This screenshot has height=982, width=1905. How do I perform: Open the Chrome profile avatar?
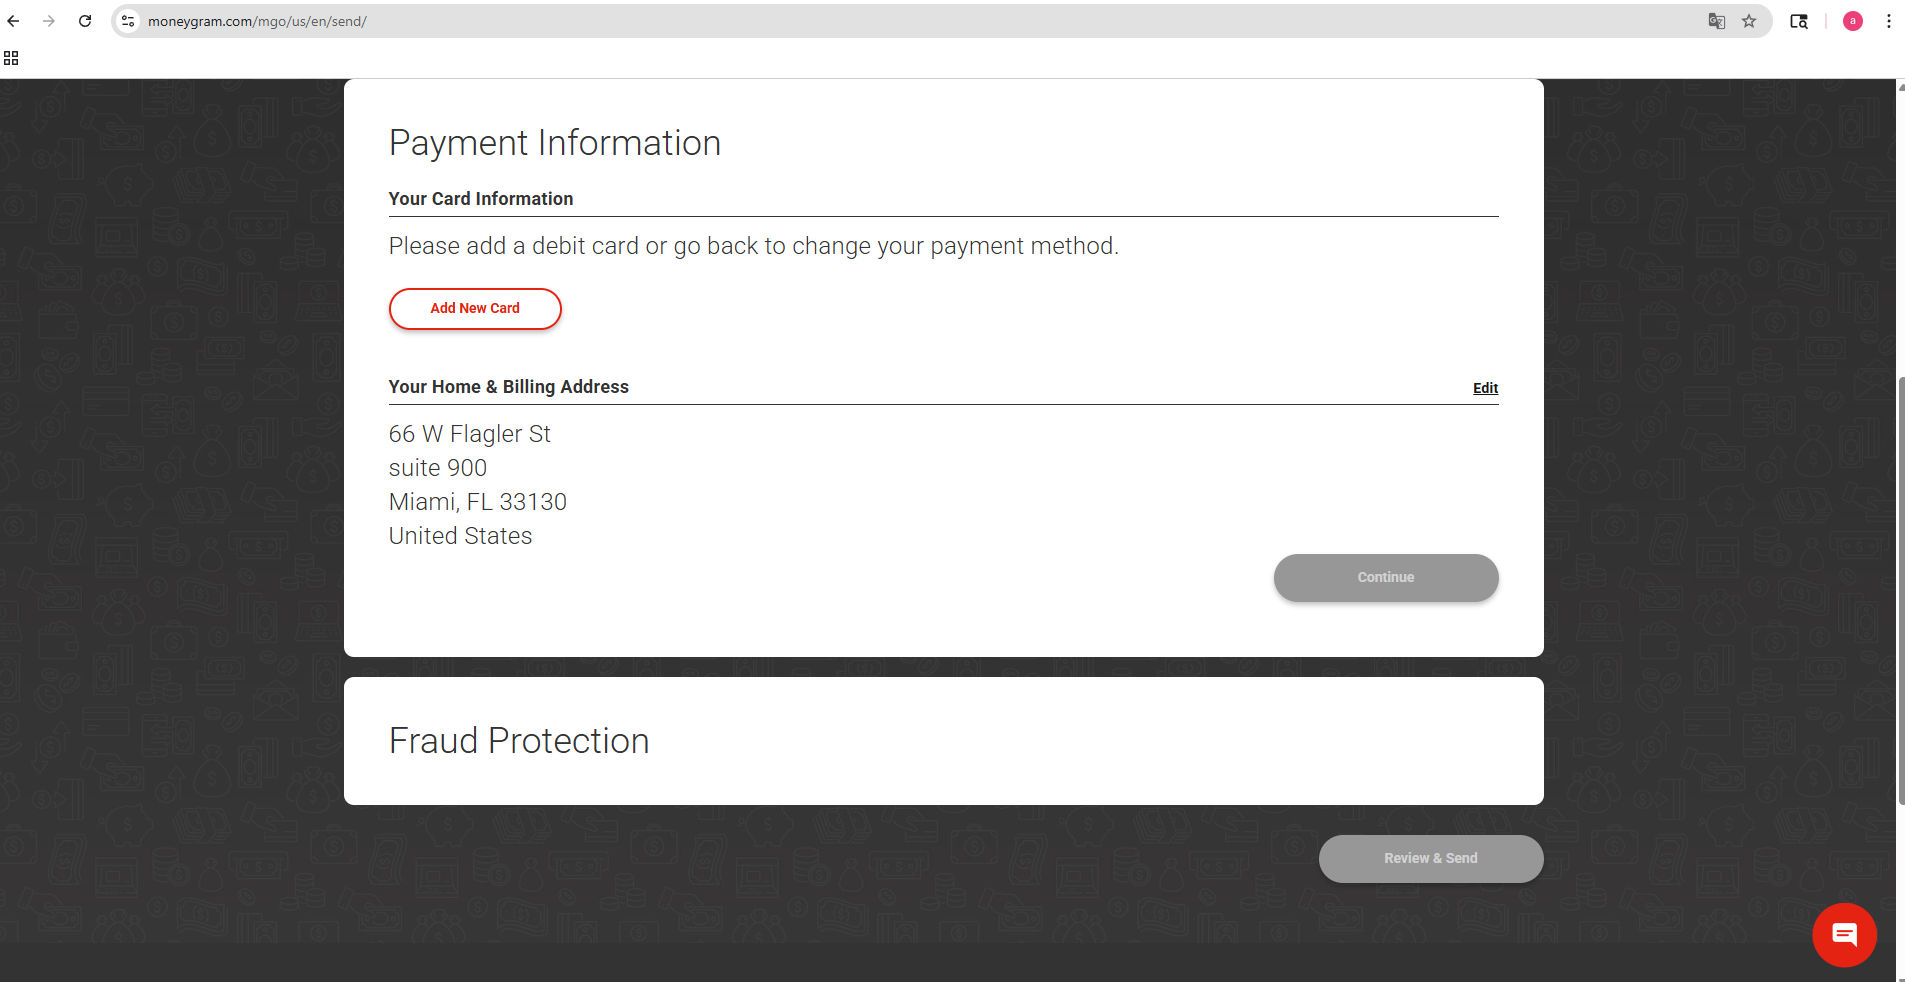click(1853, 21)
